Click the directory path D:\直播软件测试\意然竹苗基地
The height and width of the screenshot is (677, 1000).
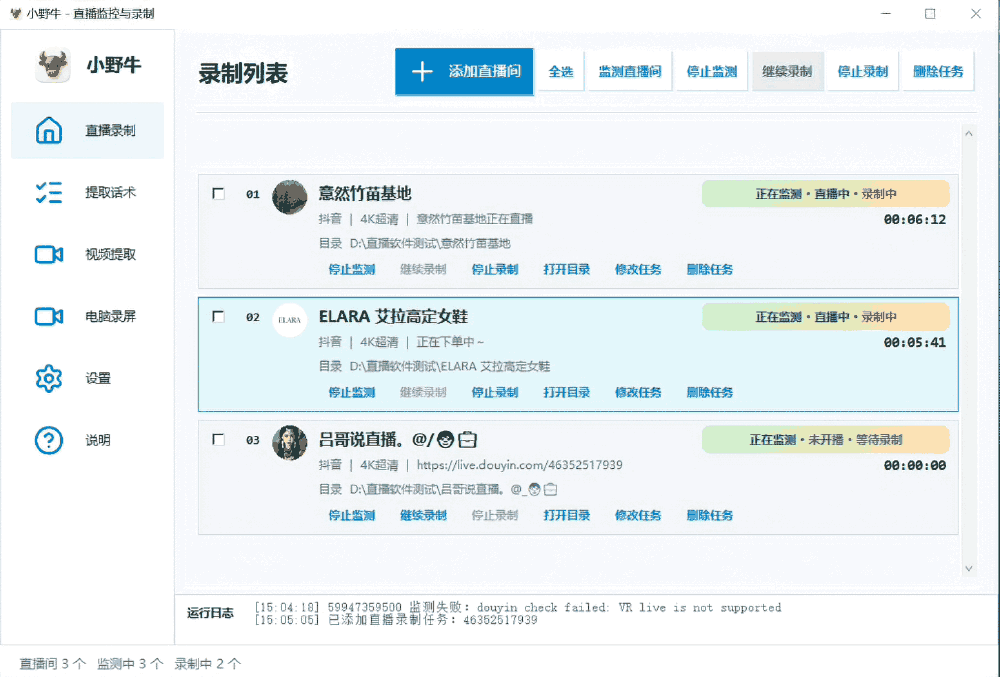[x=430, y=244]
